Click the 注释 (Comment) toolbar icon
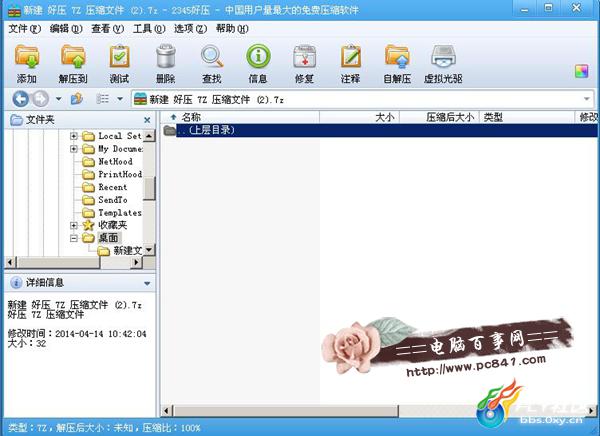Screen dimensions: 600x436 (x=351, y=57)
